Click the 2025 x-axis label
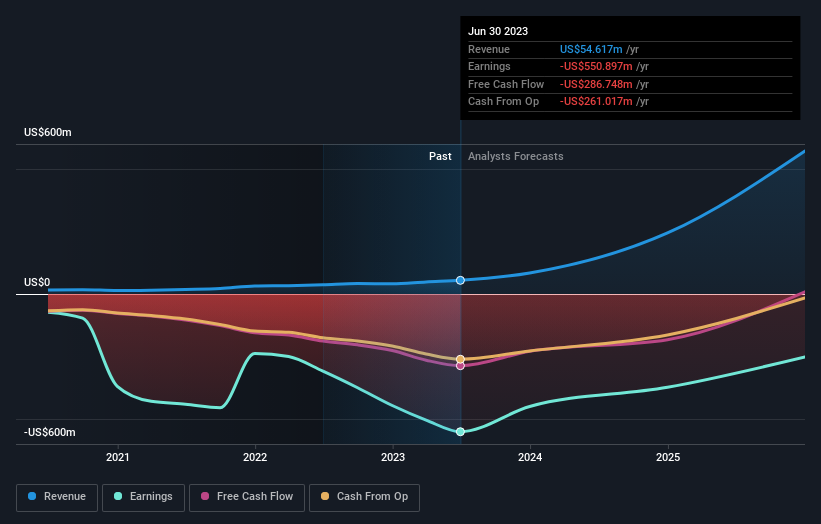The height and width of the screenshot is (524, 821). (668, 457)
